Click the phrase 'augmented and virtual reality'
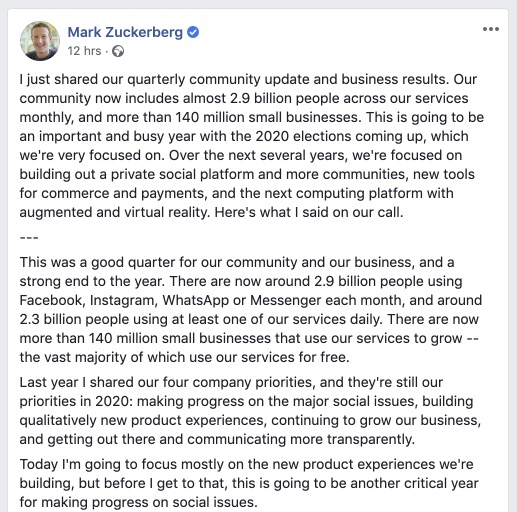The width and height of the screenshot is (517, 512). coord(115,213)
